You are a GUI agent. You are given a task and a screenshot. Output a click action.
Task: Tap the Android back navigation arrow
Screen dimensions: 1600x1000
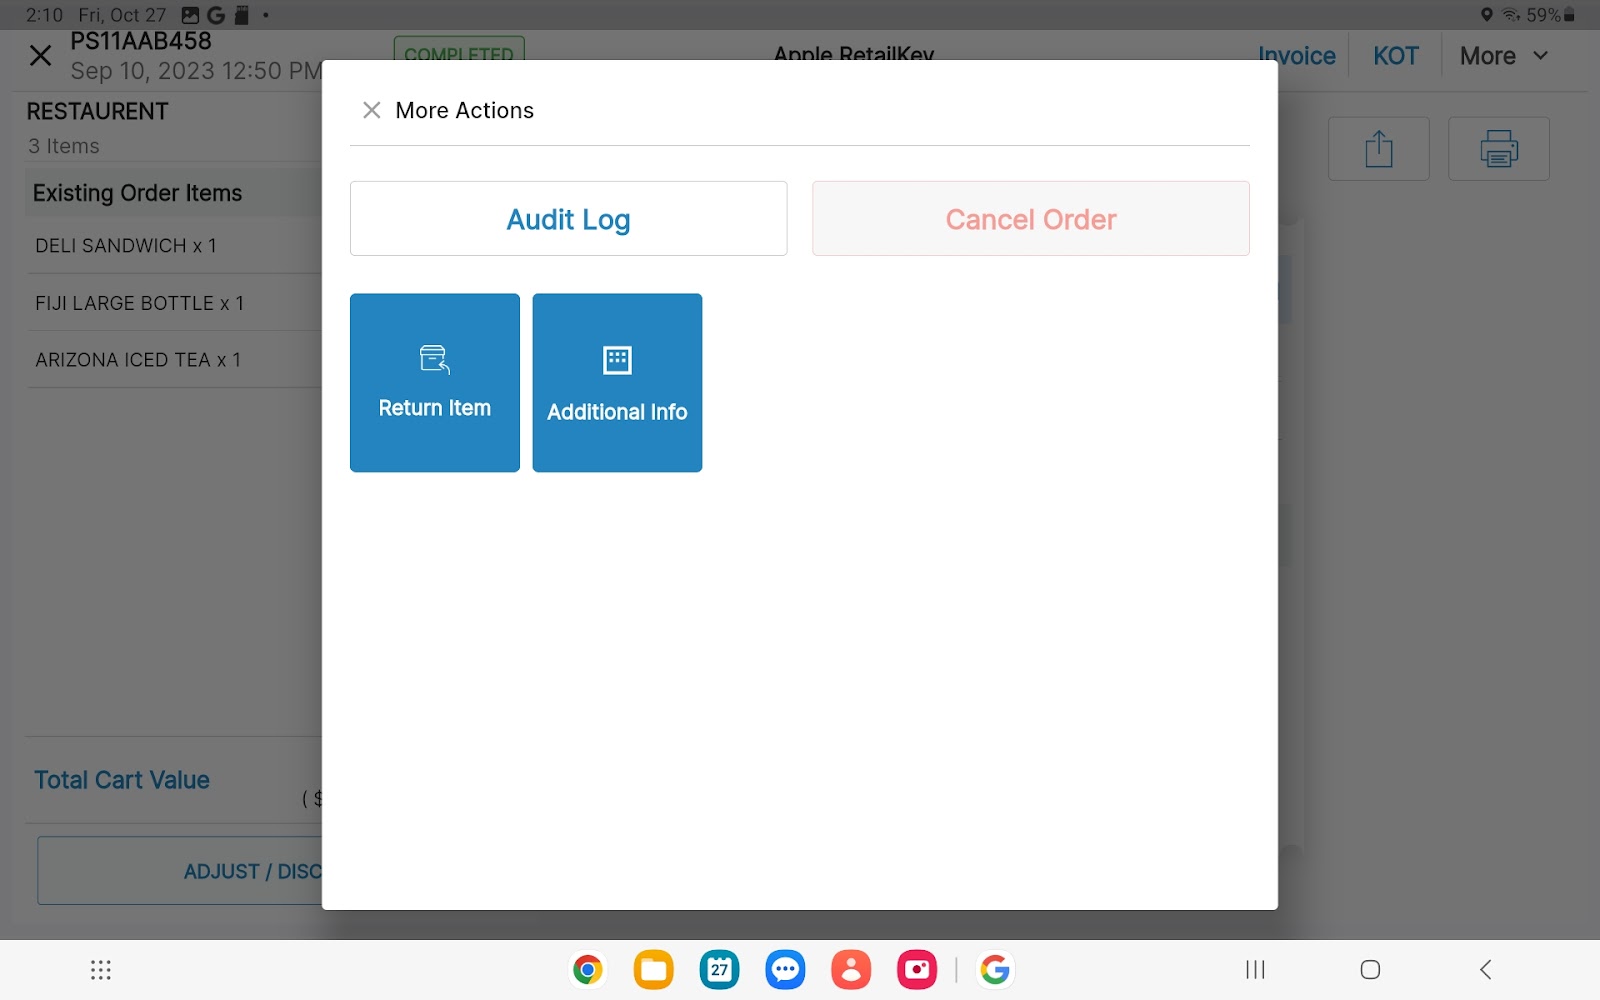tap(1485, 969)
